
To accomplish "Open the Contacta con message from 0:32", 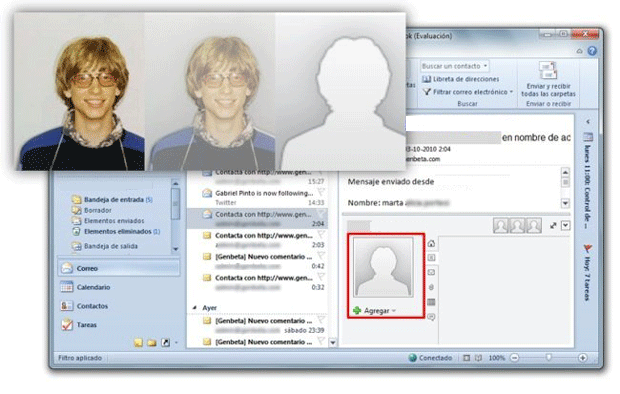I will 257,282.
